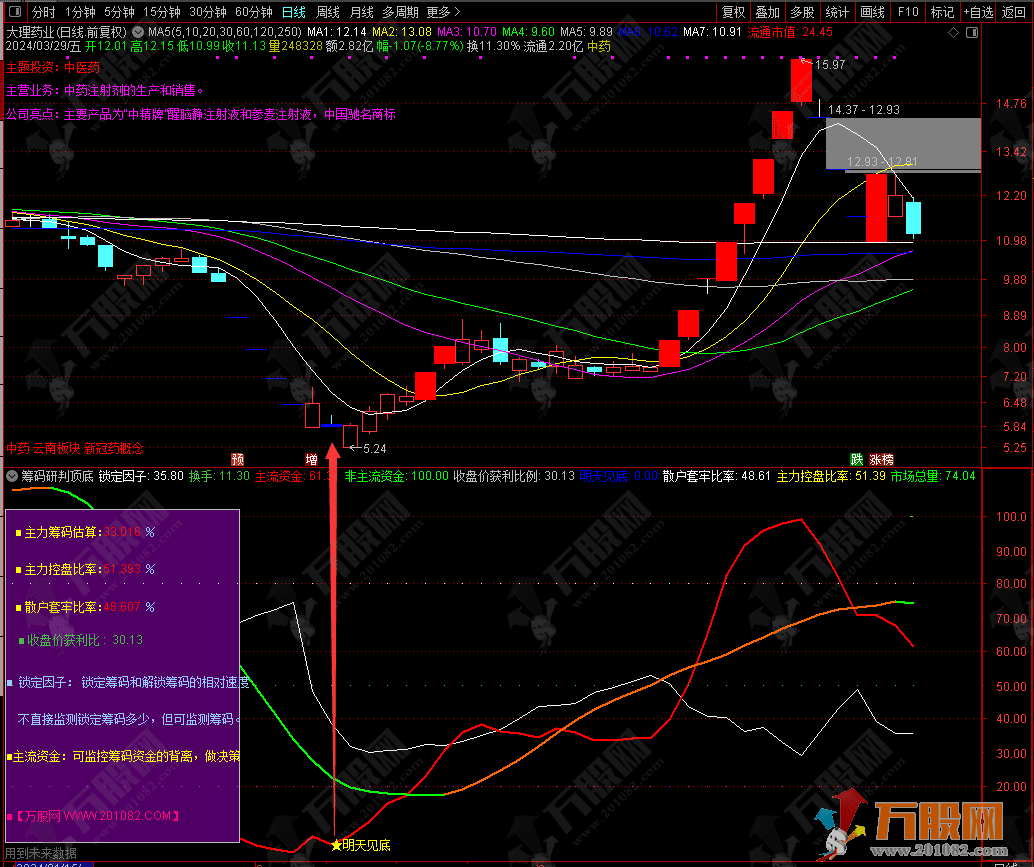Click the 市场总量: 74.04 value
This screenshot has width=1034, height=867.
coord(933,475)
